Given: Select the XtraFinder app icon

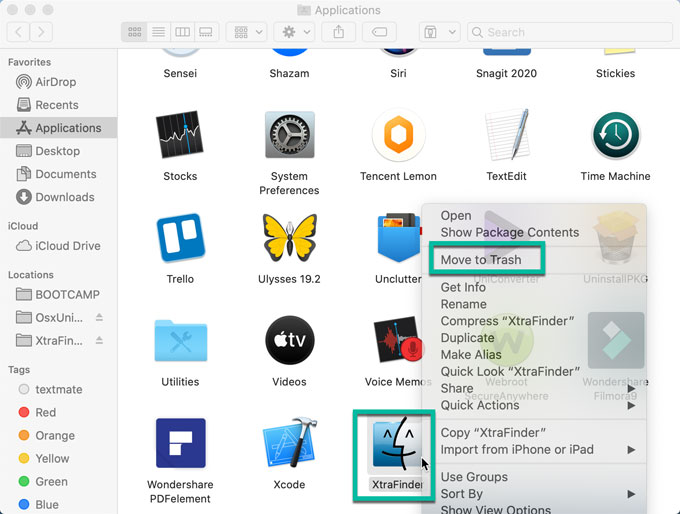Looking at the screenshot, I should click(397, 445).
